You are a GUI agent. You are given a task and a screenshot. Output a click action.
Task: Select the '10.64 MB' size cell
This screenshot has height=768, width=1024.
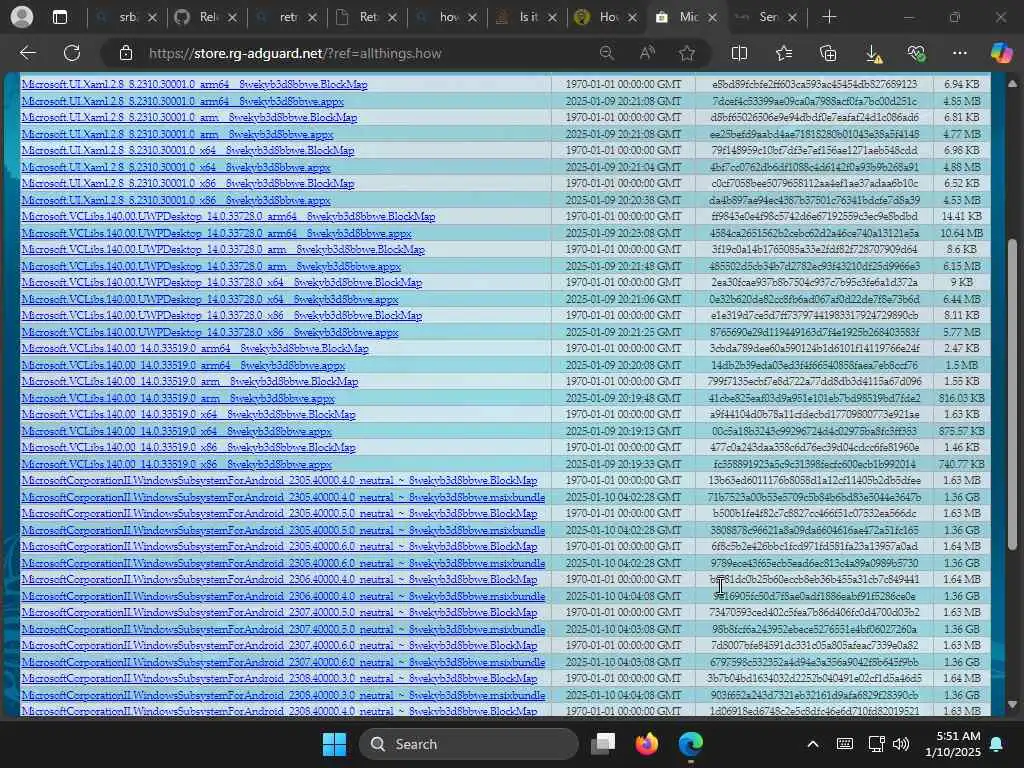[961, 233]
